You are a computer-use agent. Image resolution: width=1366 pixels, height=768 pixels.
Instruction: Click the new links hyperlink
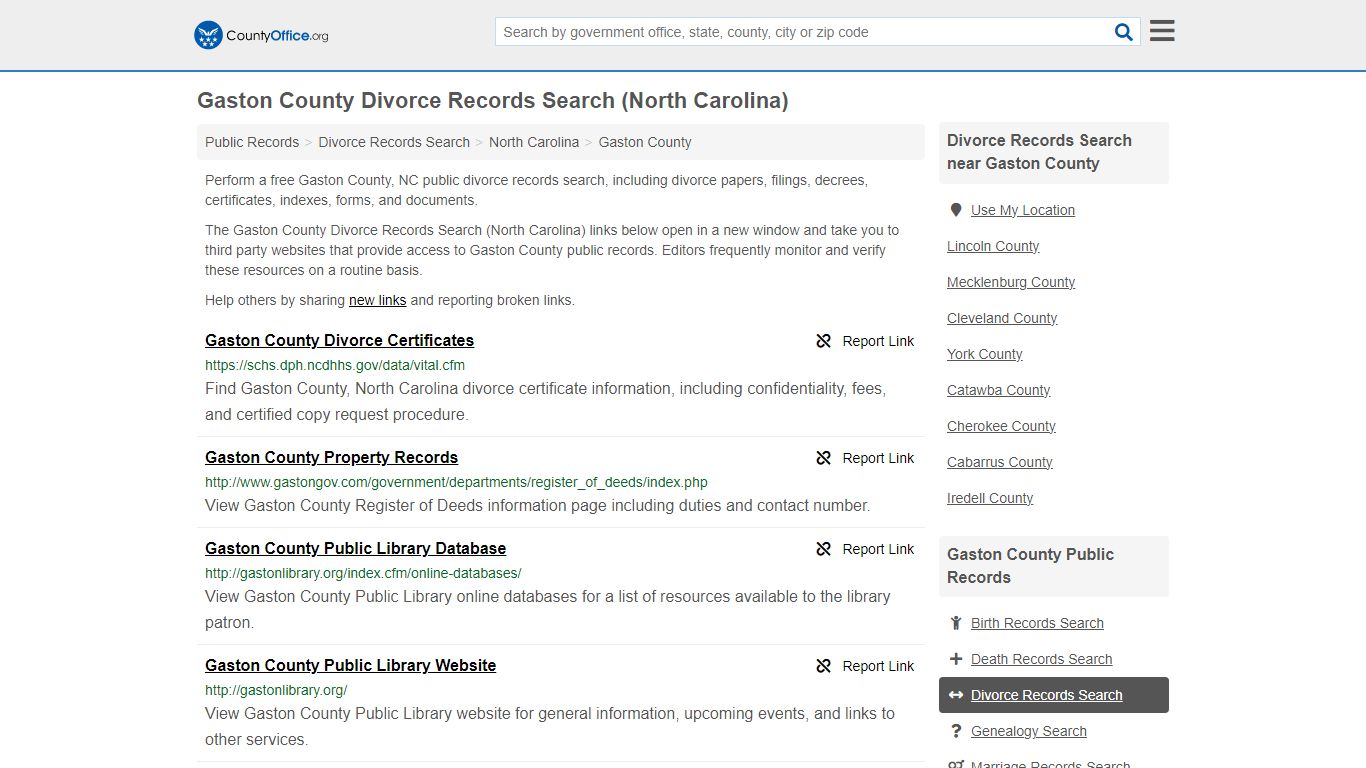[x=377, y=300]
